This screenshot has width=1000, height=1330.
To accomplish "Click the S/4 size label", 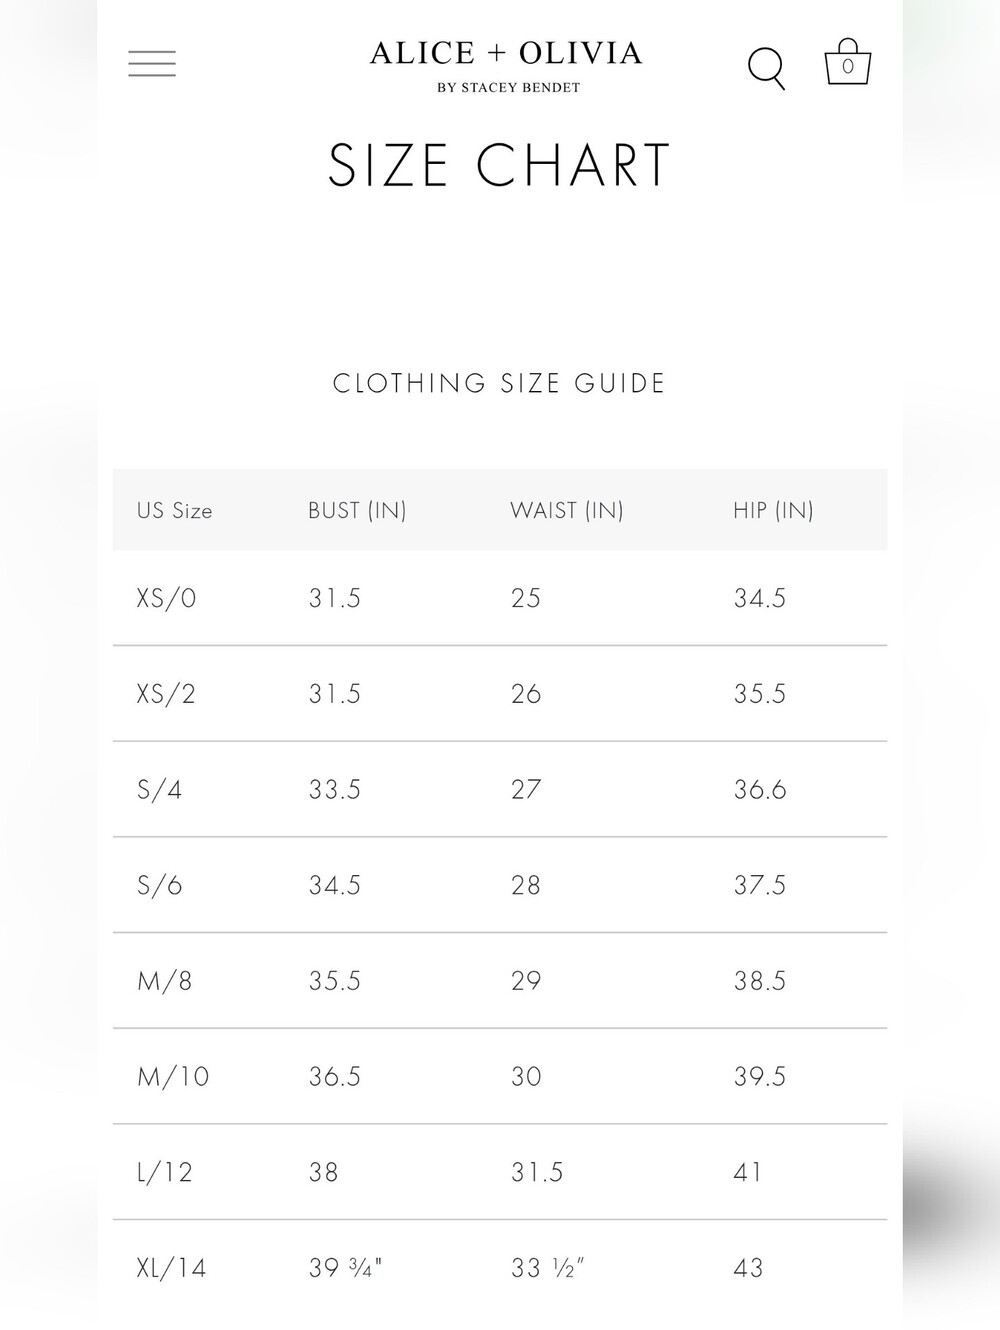I will [x=159, y=790].
